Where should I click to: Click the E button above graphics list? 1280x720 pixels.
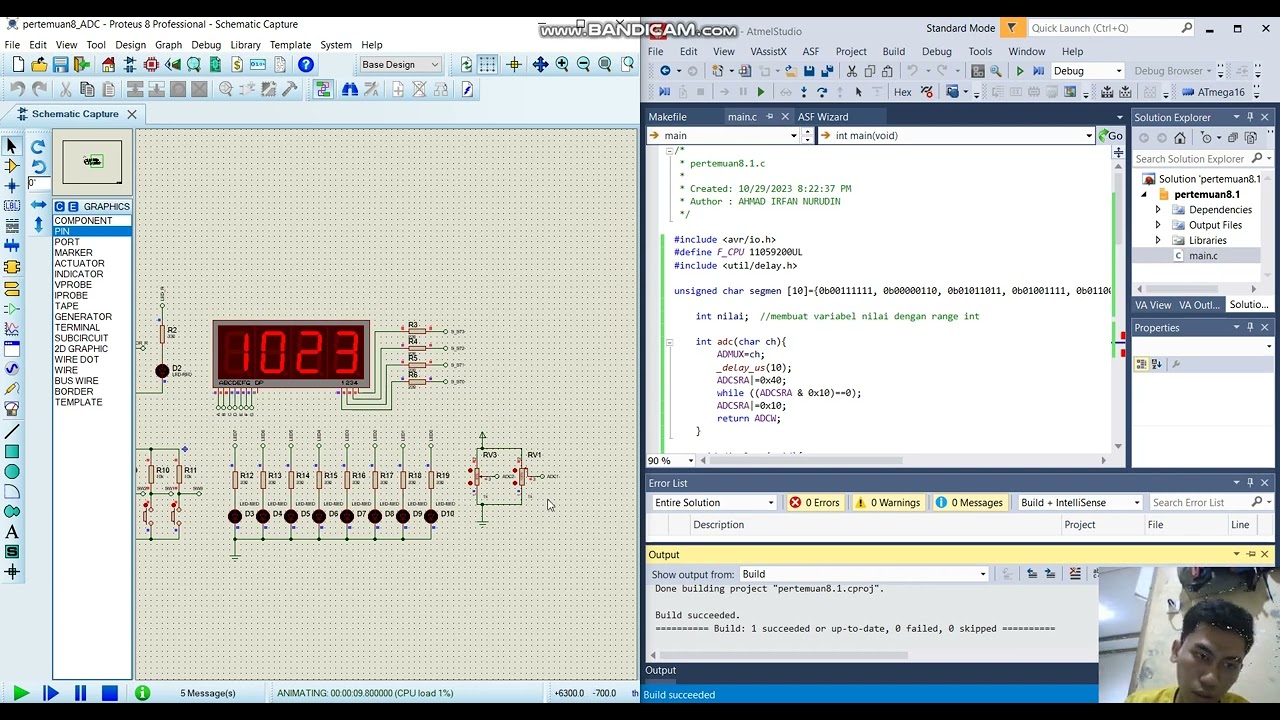coord(72,207)
